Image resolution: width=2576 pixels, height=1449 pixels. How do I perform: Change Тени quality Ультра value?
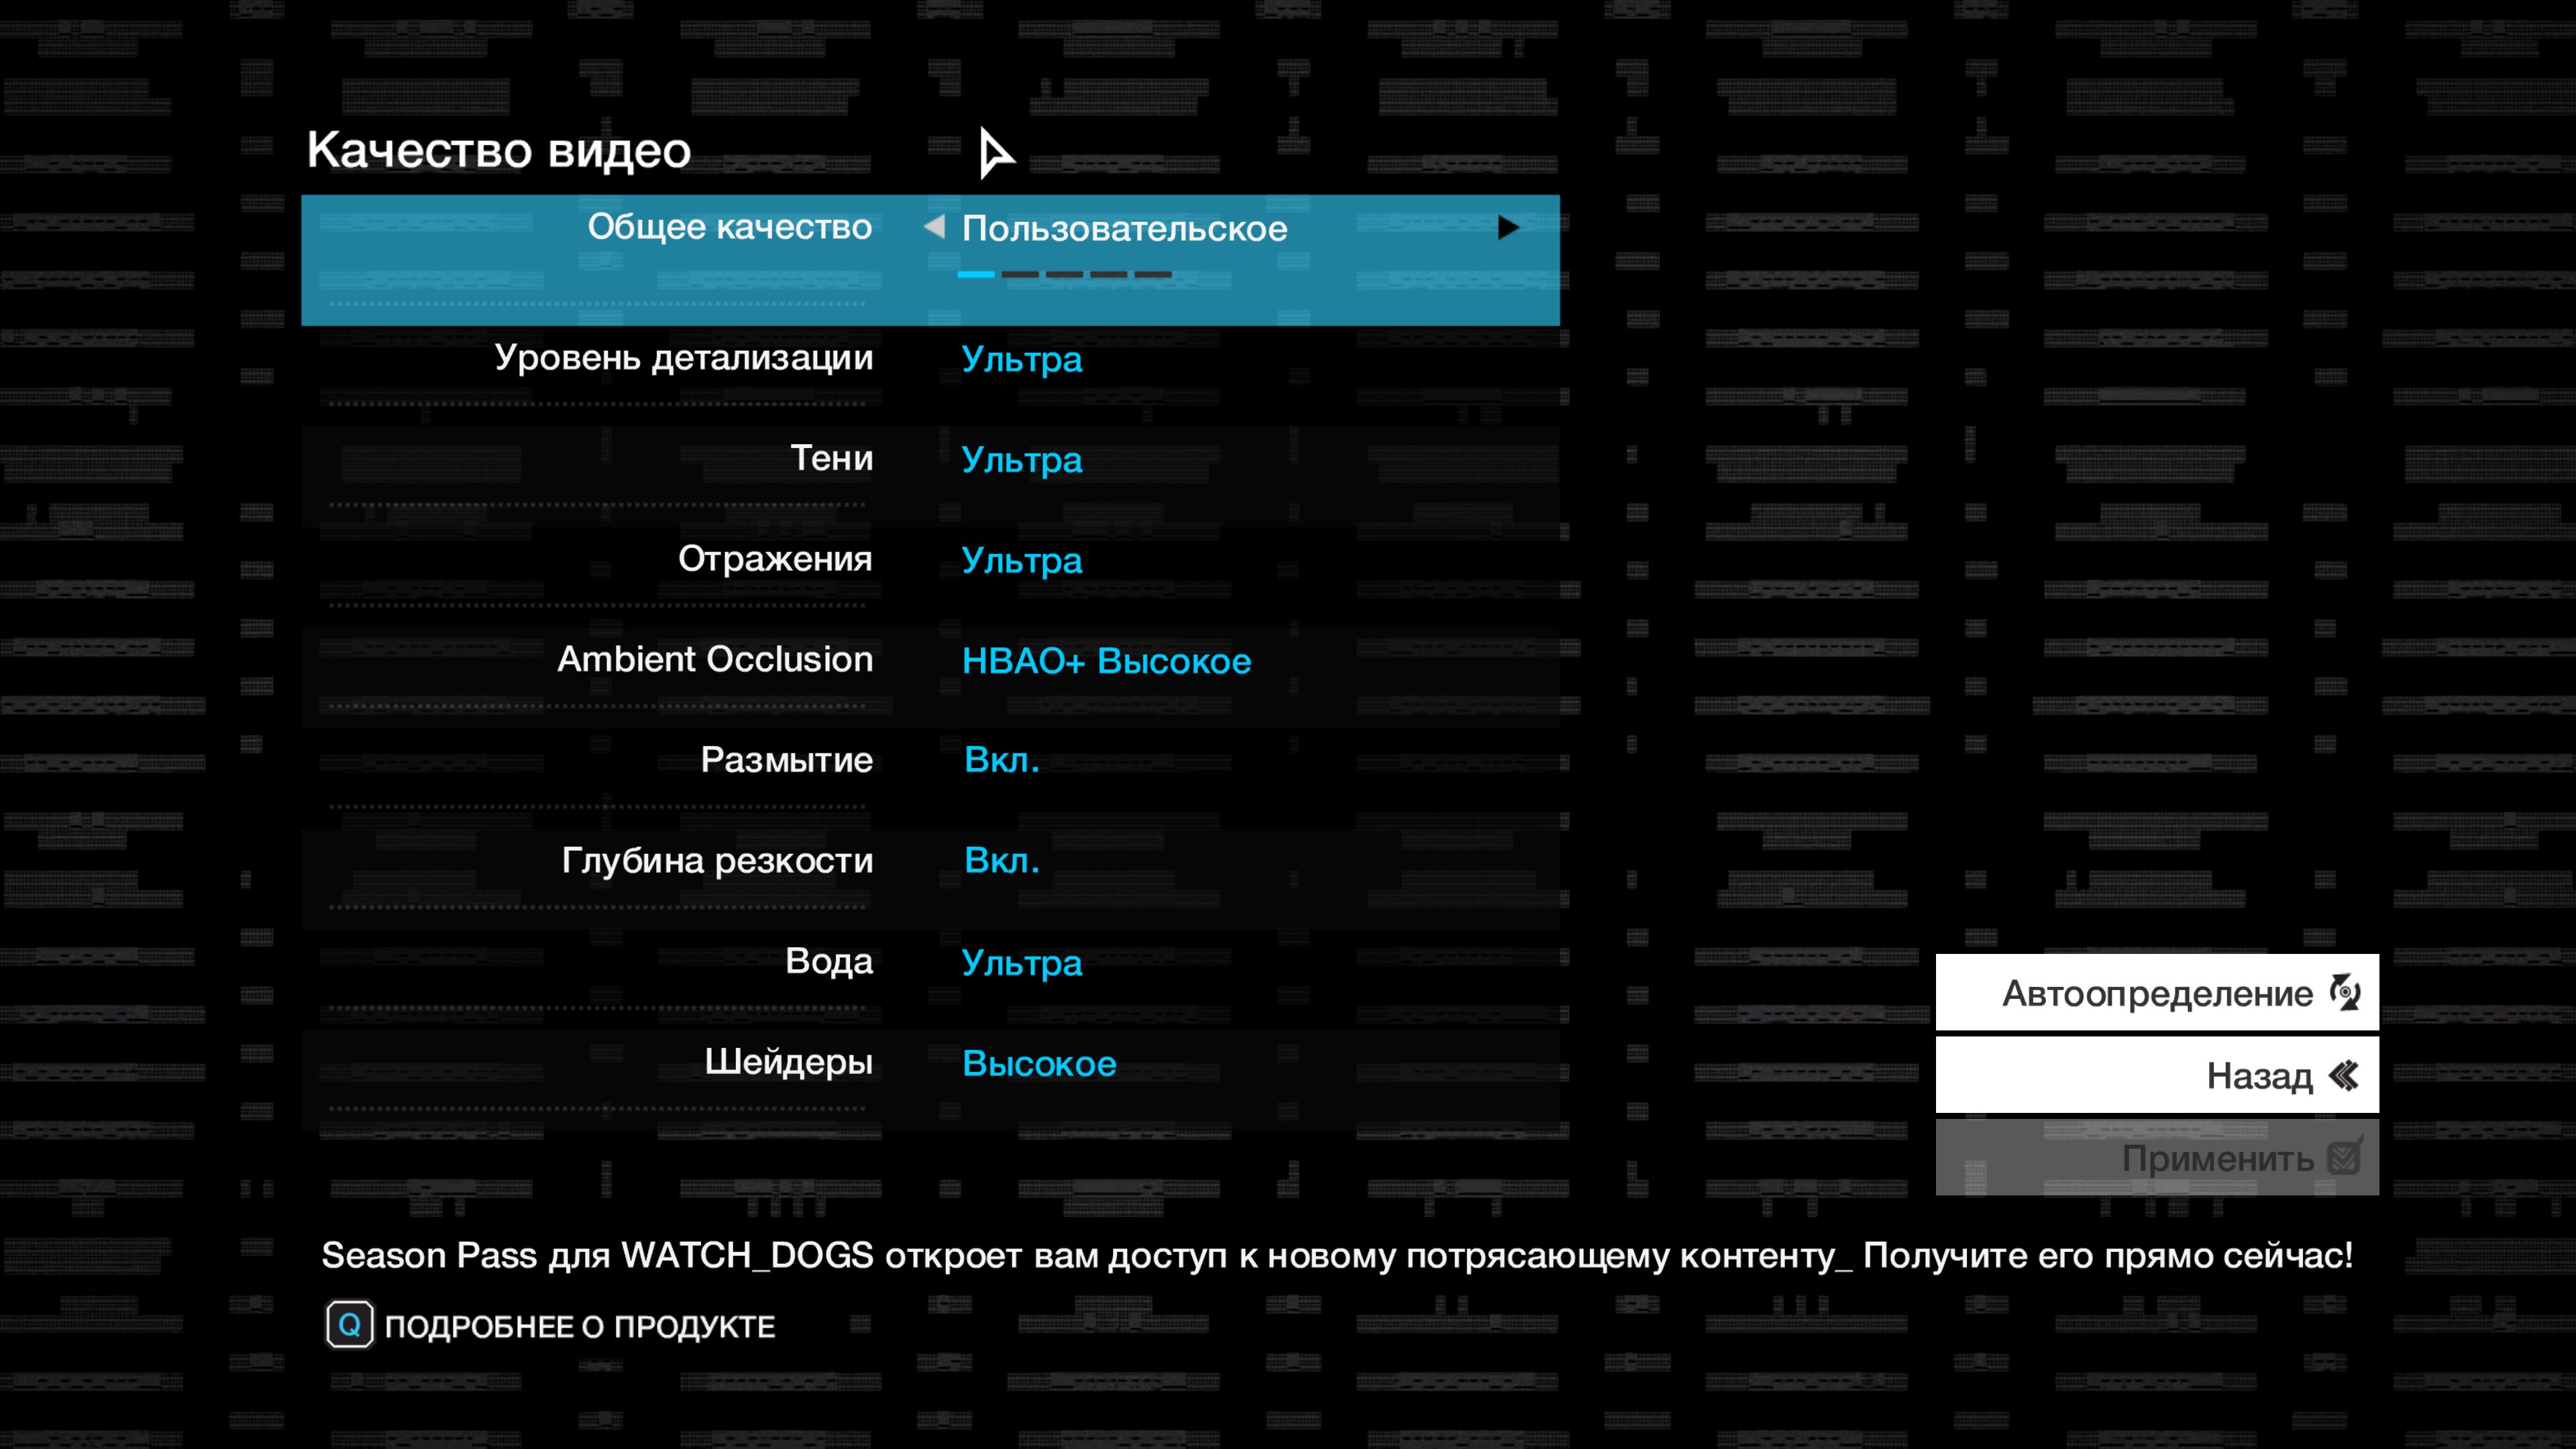tap(1021, 460)
